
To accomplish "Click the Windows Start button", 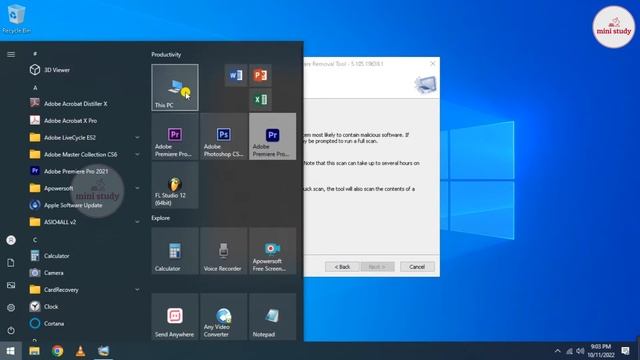I will click(11, 351).
